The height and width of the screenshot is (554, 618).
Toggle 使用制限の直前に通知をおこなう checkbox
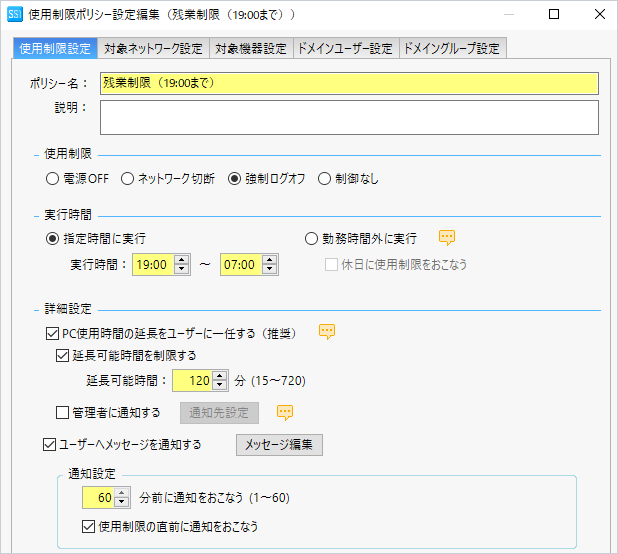(x=88, y=525)
